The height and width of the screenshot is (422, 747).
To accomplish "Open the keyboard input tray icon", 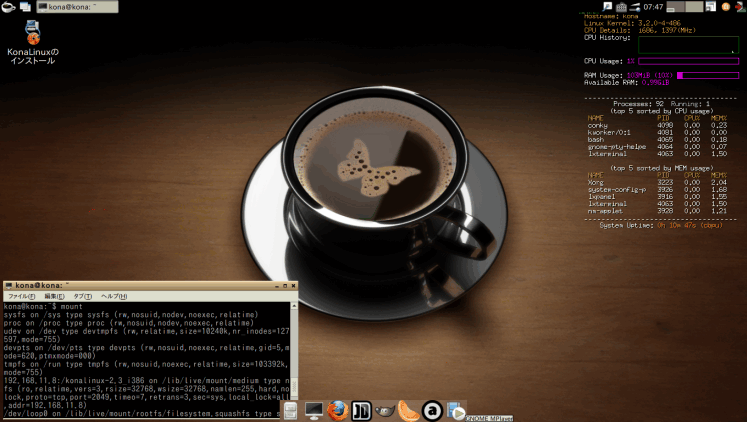I will coord(621,7).
